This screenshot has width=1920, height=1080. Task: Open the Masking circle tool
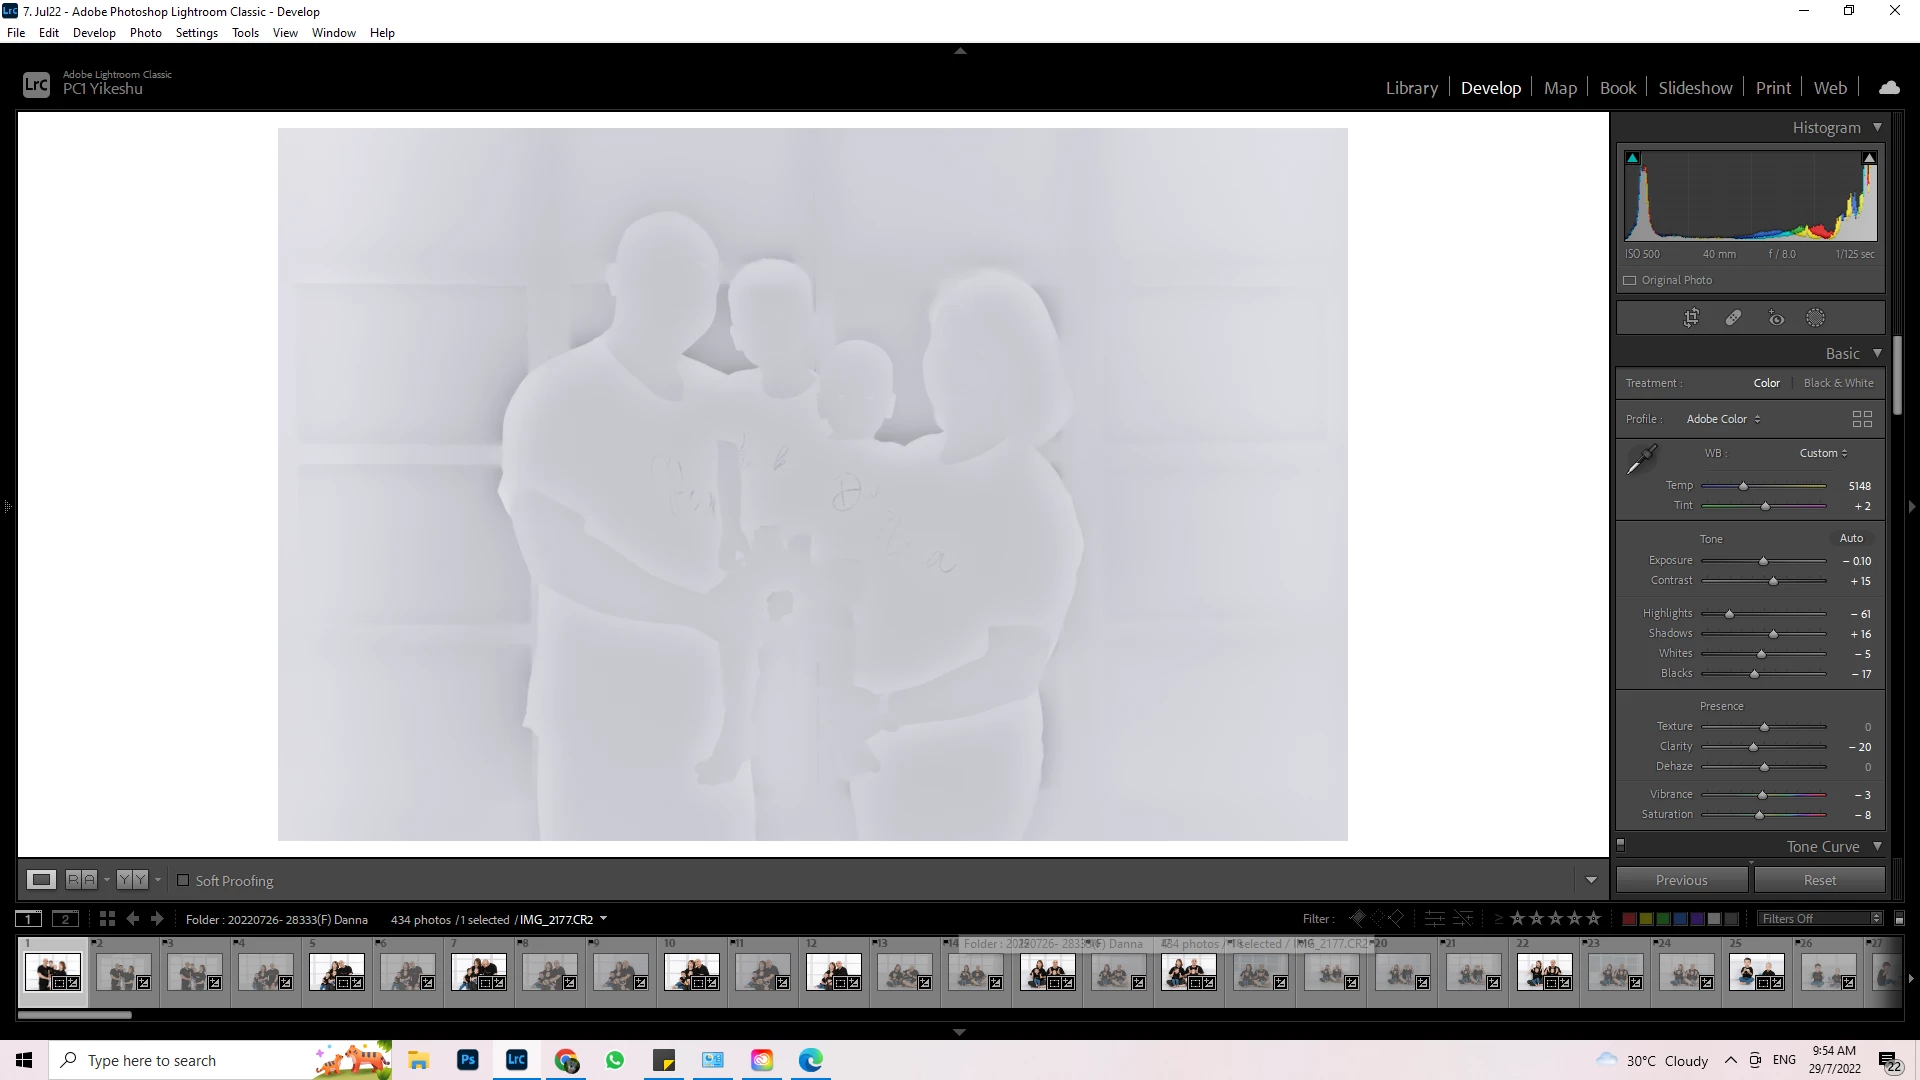[x=1815, y=318]
